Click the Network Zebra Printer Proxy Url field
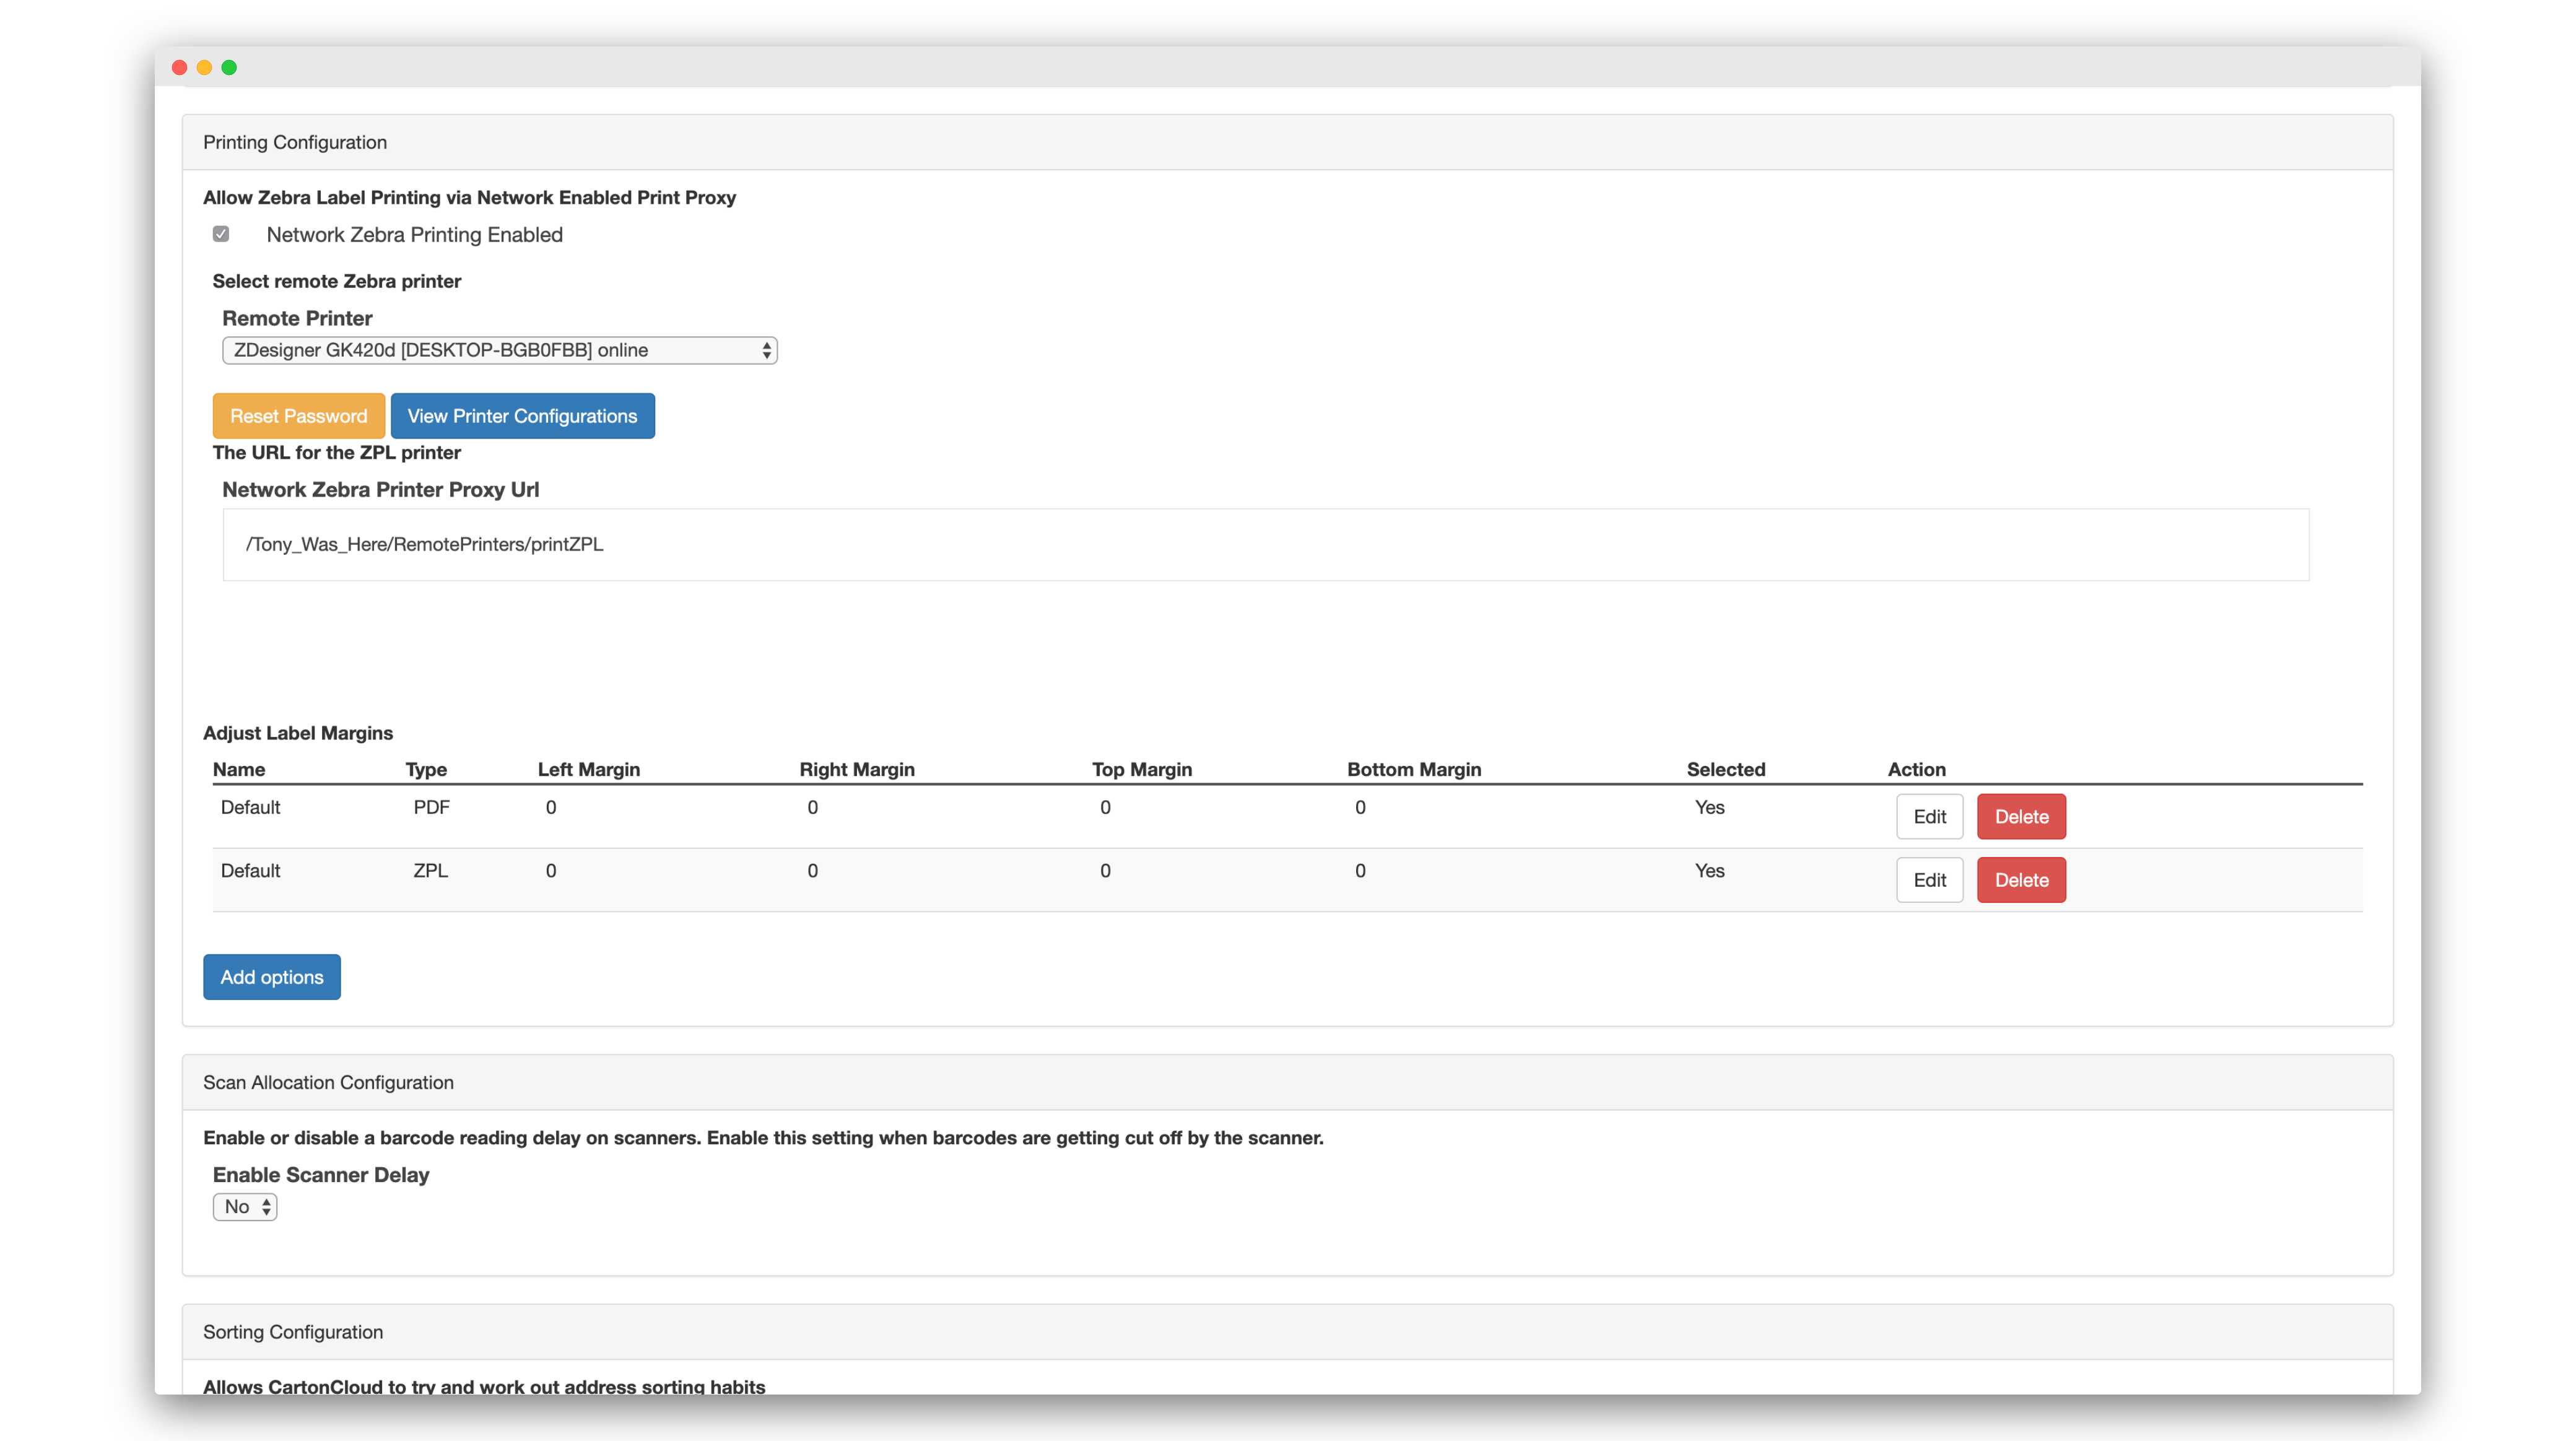Screen dimensions: 2576x1441 click(x=1265, y=544)
